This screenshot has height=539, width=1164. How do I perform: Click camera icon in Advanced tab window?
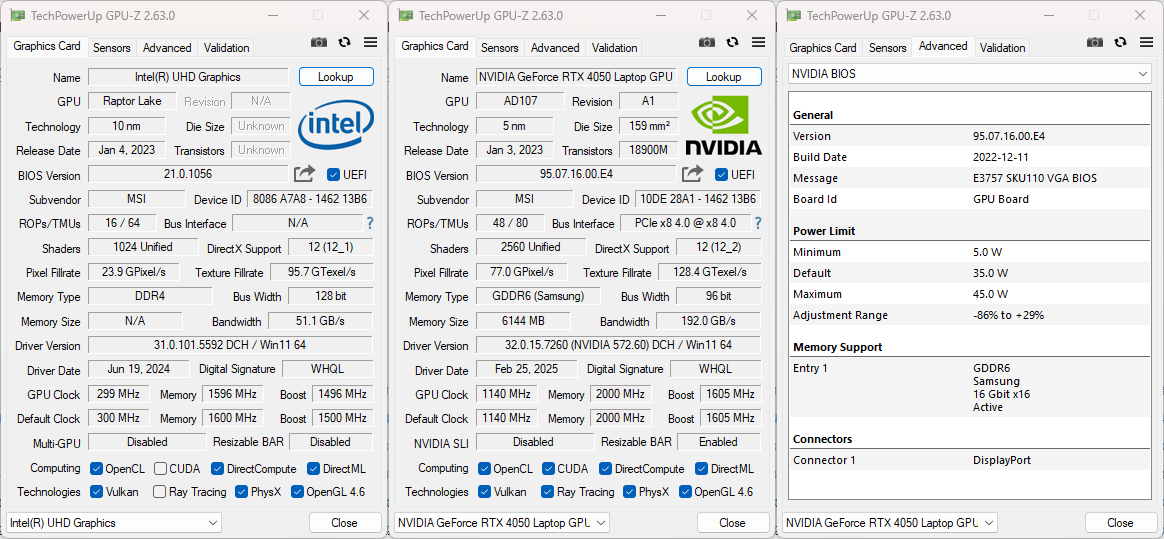tap(1096, 42)
